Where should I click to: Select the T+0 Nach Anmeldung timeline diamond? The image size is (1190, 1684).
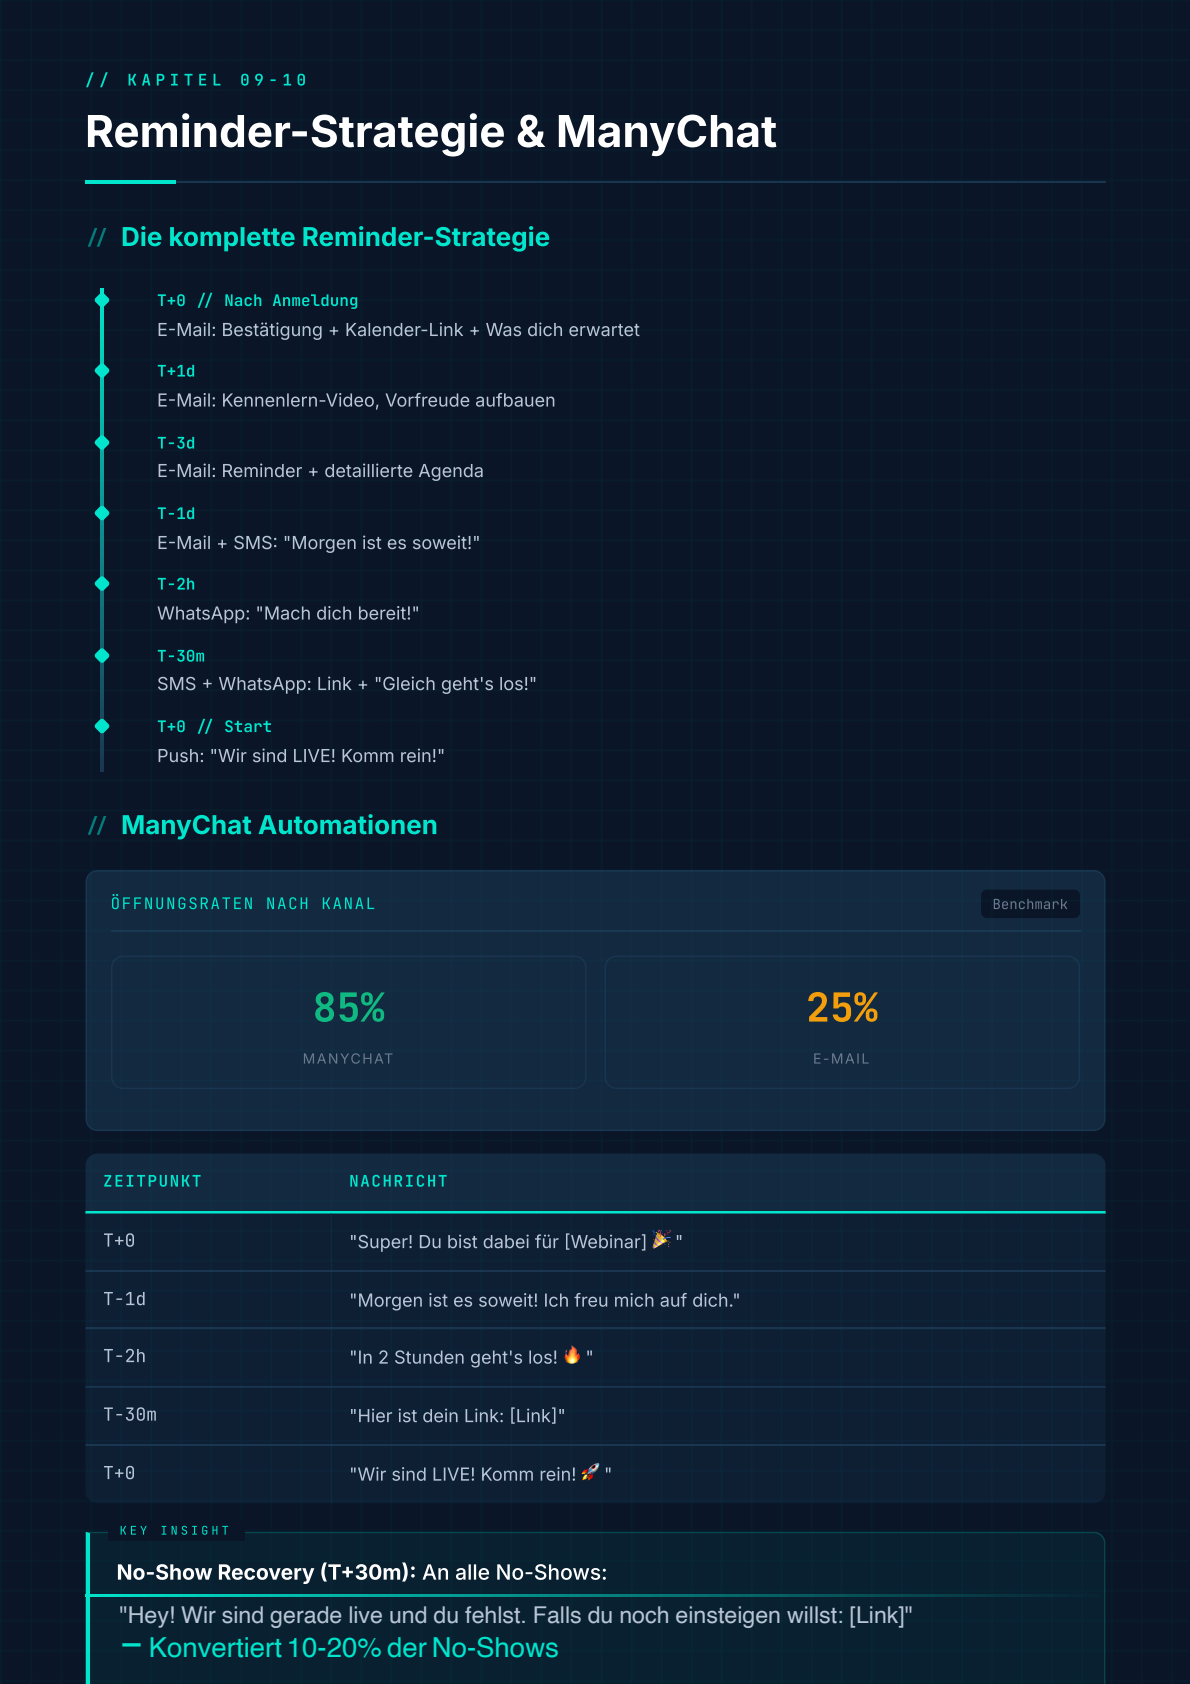(102, 300)
